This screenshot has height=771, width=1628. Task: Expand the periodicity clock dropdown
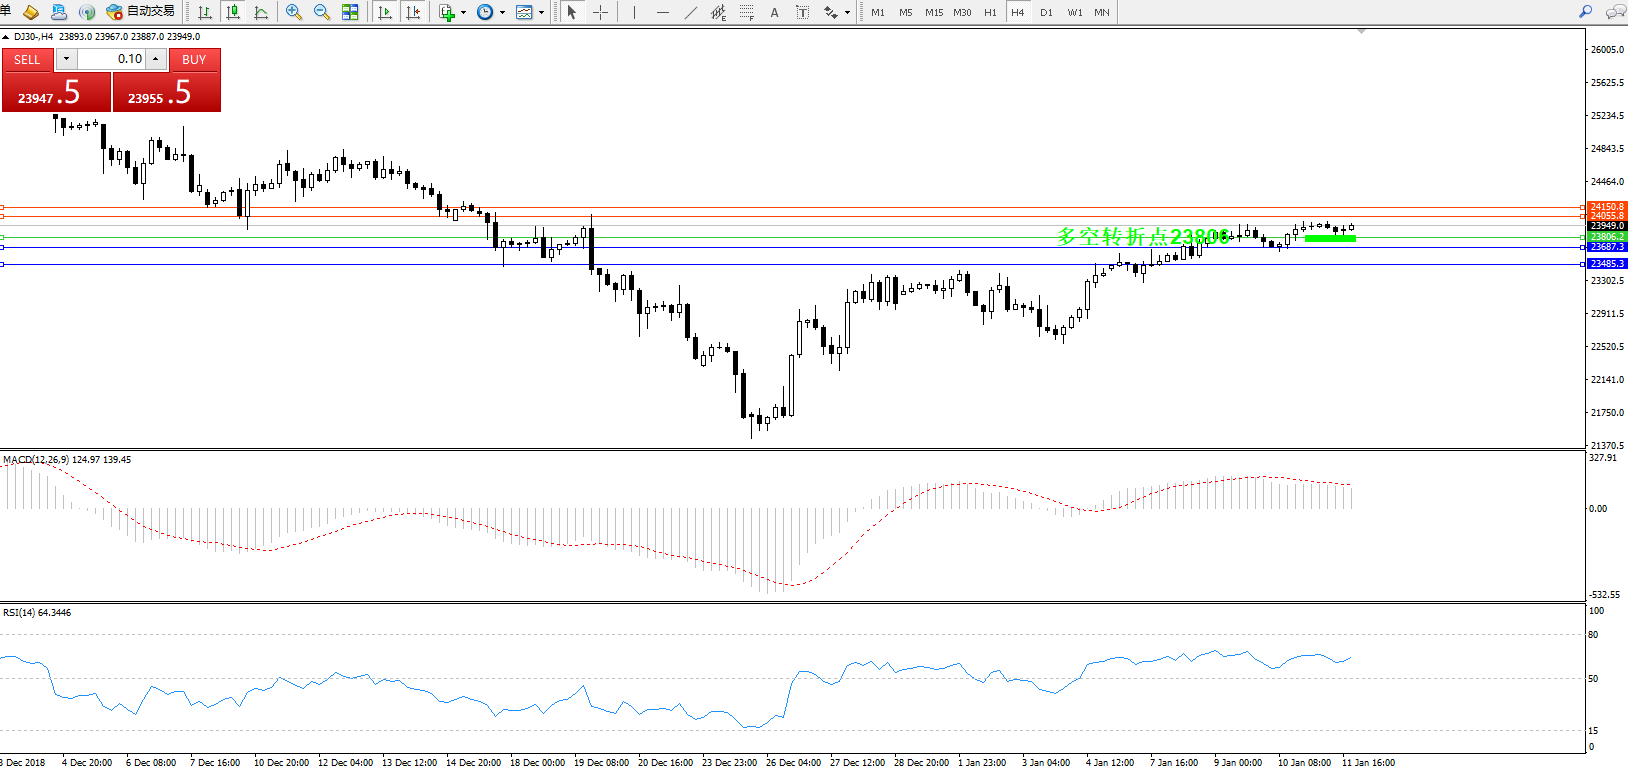pyautogui.click(x=502, y=13)
